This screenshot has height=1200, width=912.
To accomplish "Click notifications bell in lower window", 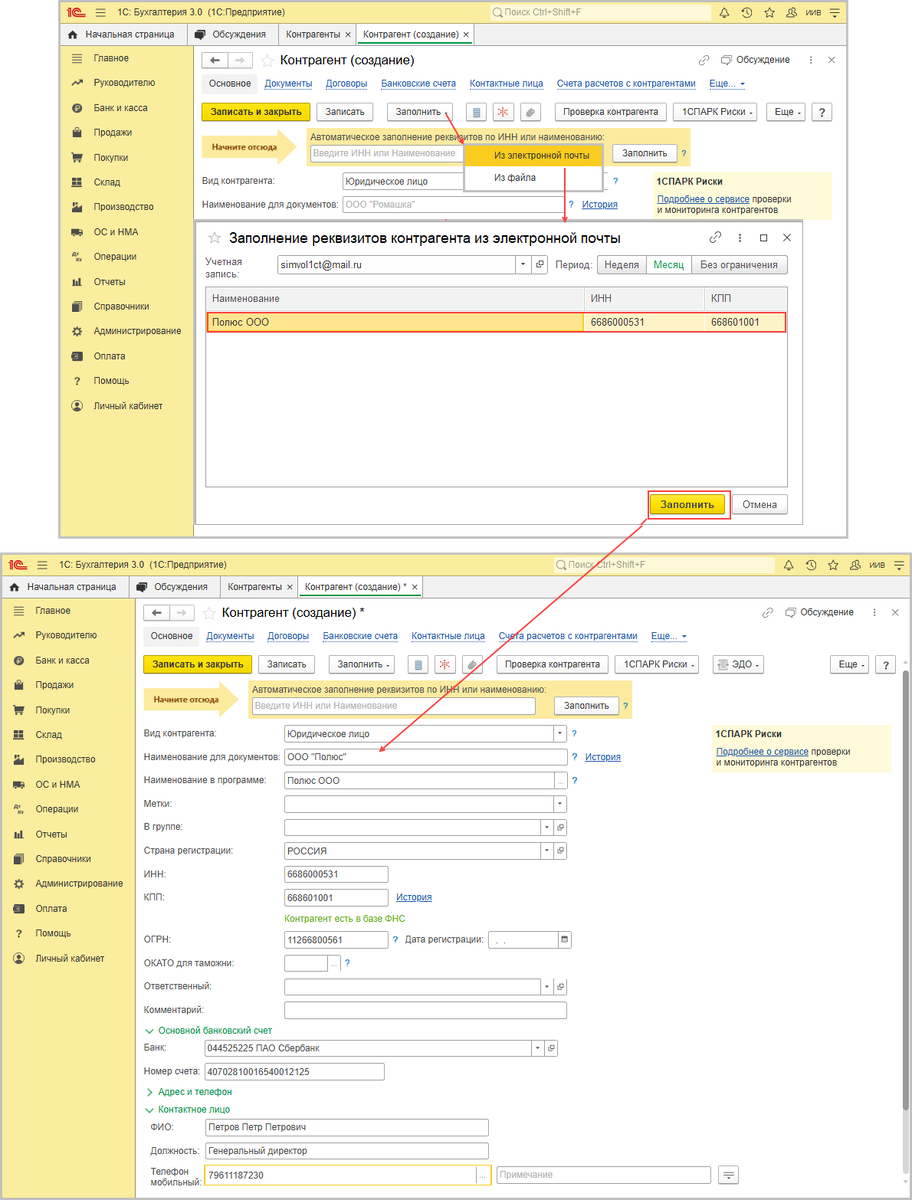I will click(x=788, y=565).
